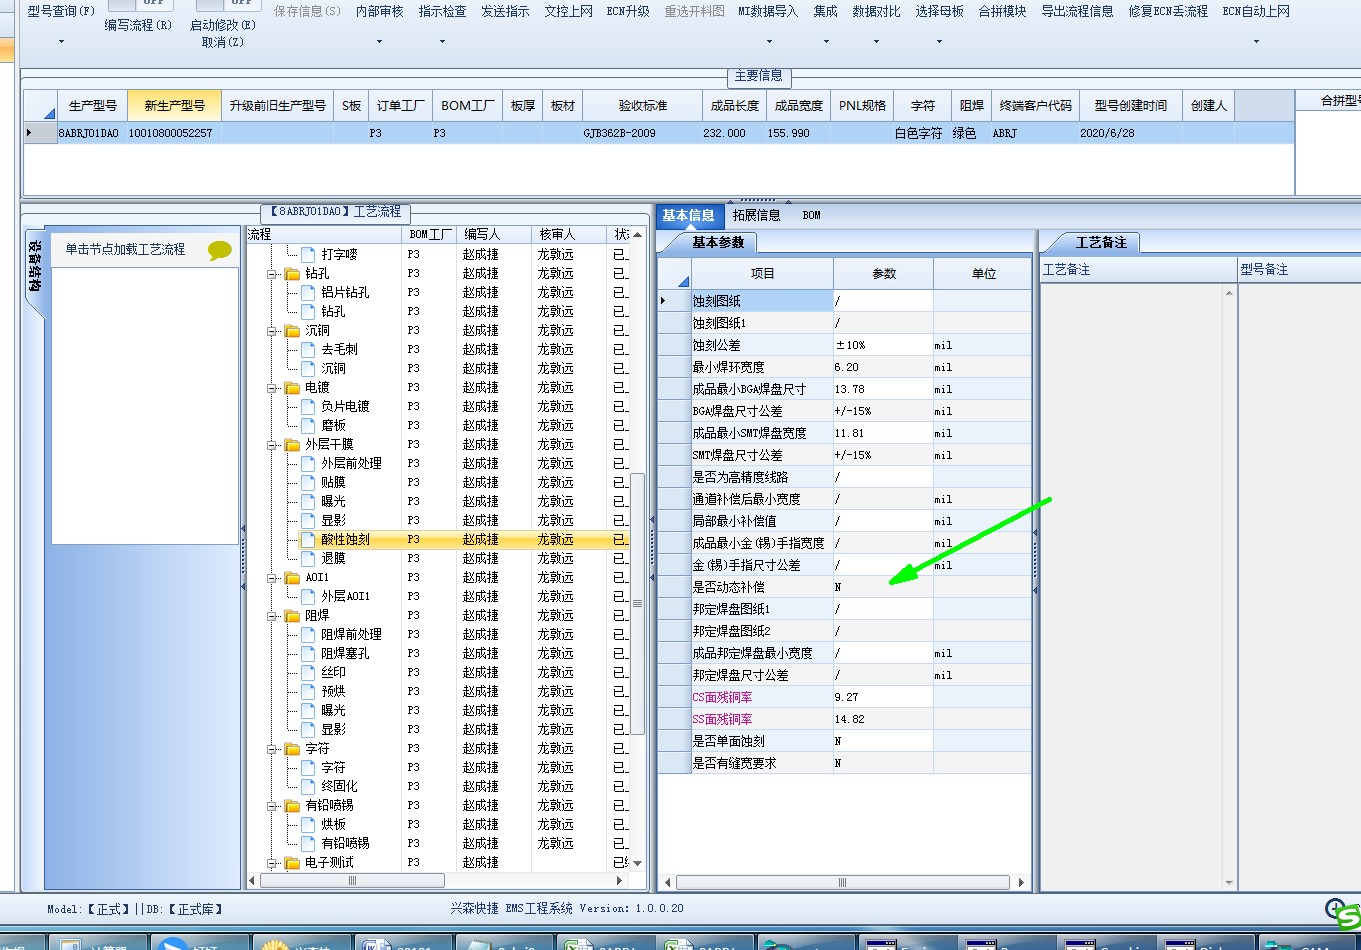Click ECN升级 in the toolbar
This screenshot has height=950, width=1361.
[628, 11]
